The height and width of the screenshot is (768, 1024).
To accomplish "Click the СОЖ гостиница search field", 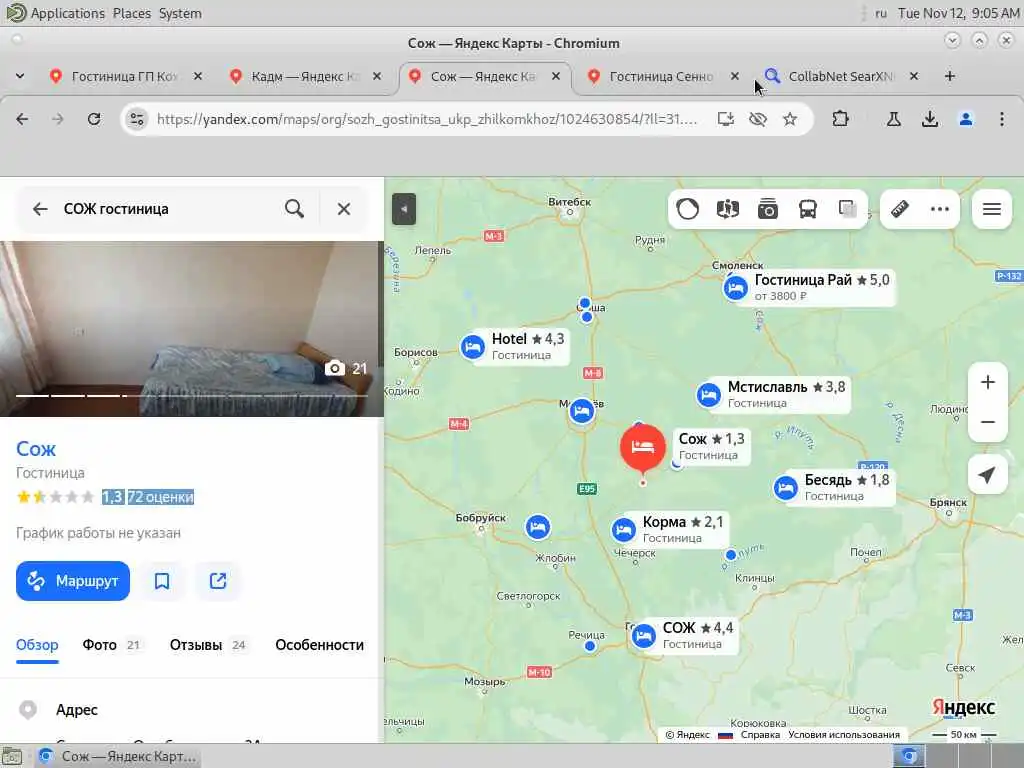I will (167, 209).
